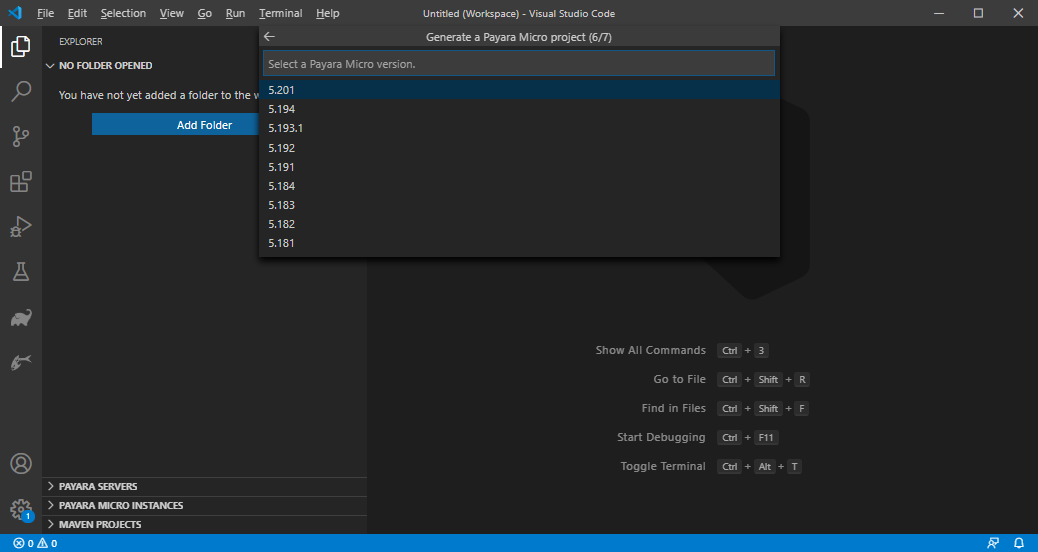The height and width of the screenshot is (552, 1038).
Task: Open the Source Control view
Action: click(20, 137)
